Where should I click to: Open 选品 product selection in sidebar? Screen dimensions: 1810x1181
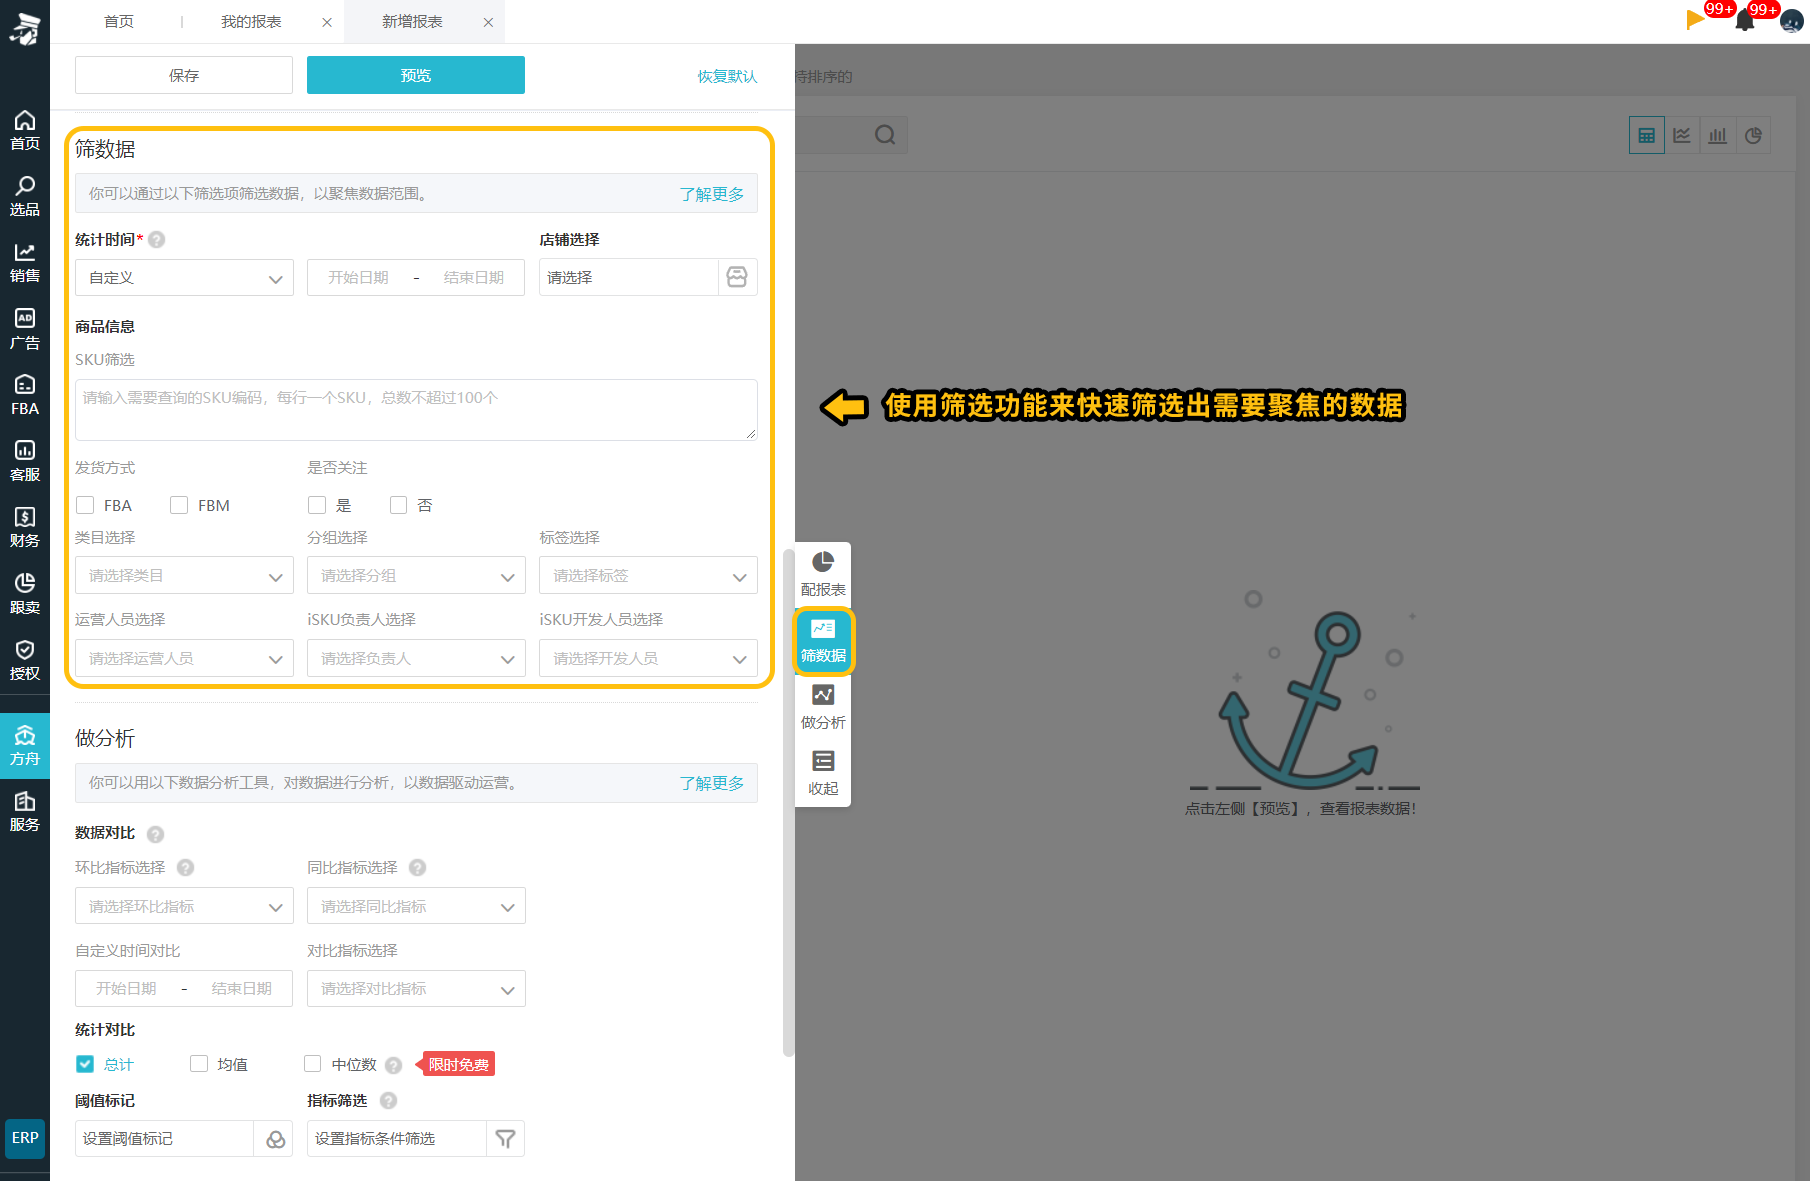point(25,197)
